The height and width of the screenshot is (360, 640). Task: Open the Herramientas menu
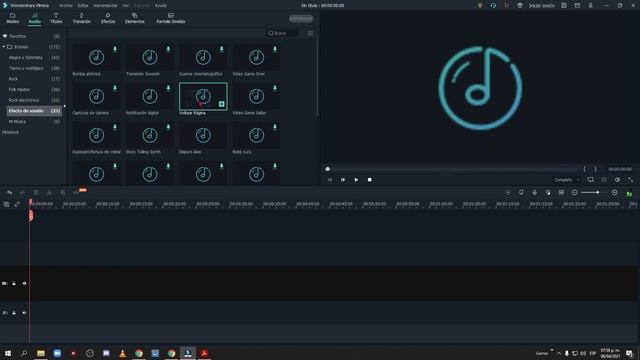point(105,6)
